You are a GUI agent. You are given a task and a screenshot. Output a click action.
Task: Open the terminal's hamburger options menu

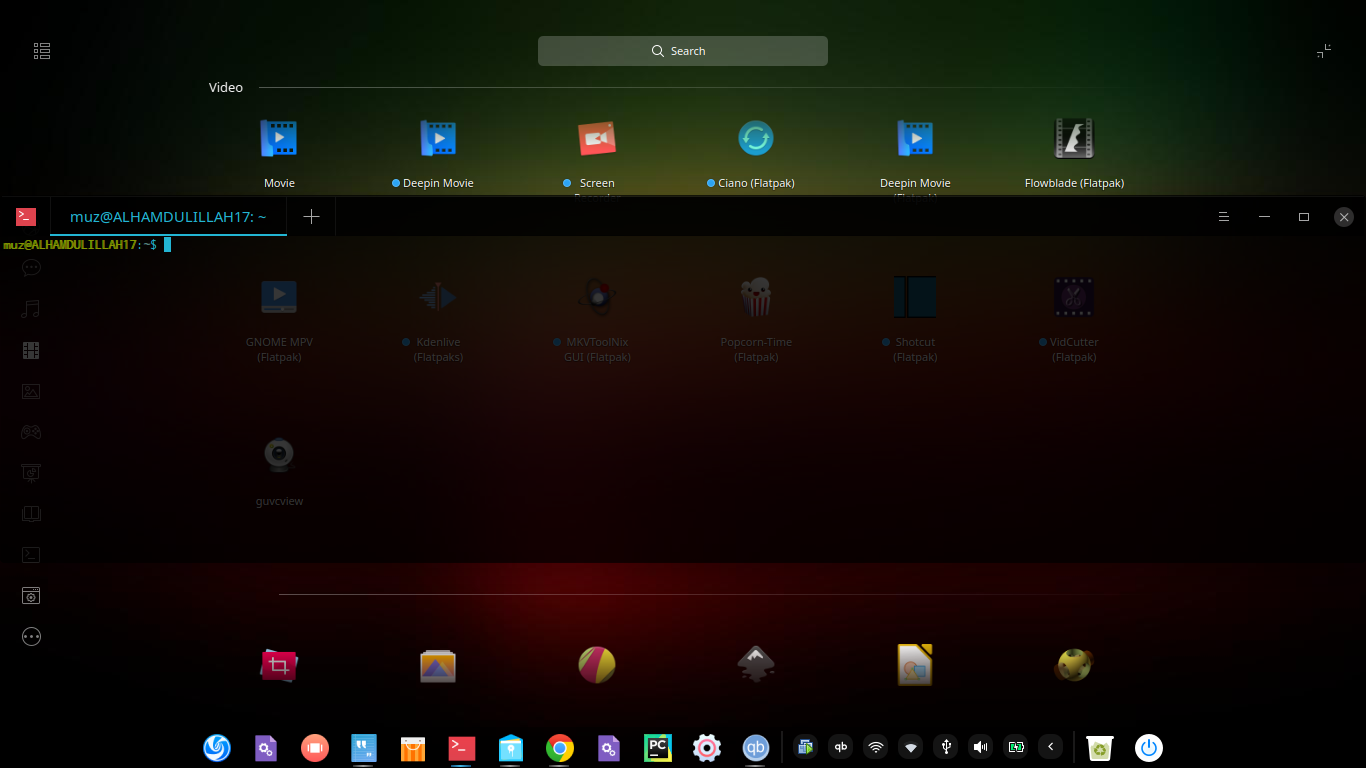1223,216
